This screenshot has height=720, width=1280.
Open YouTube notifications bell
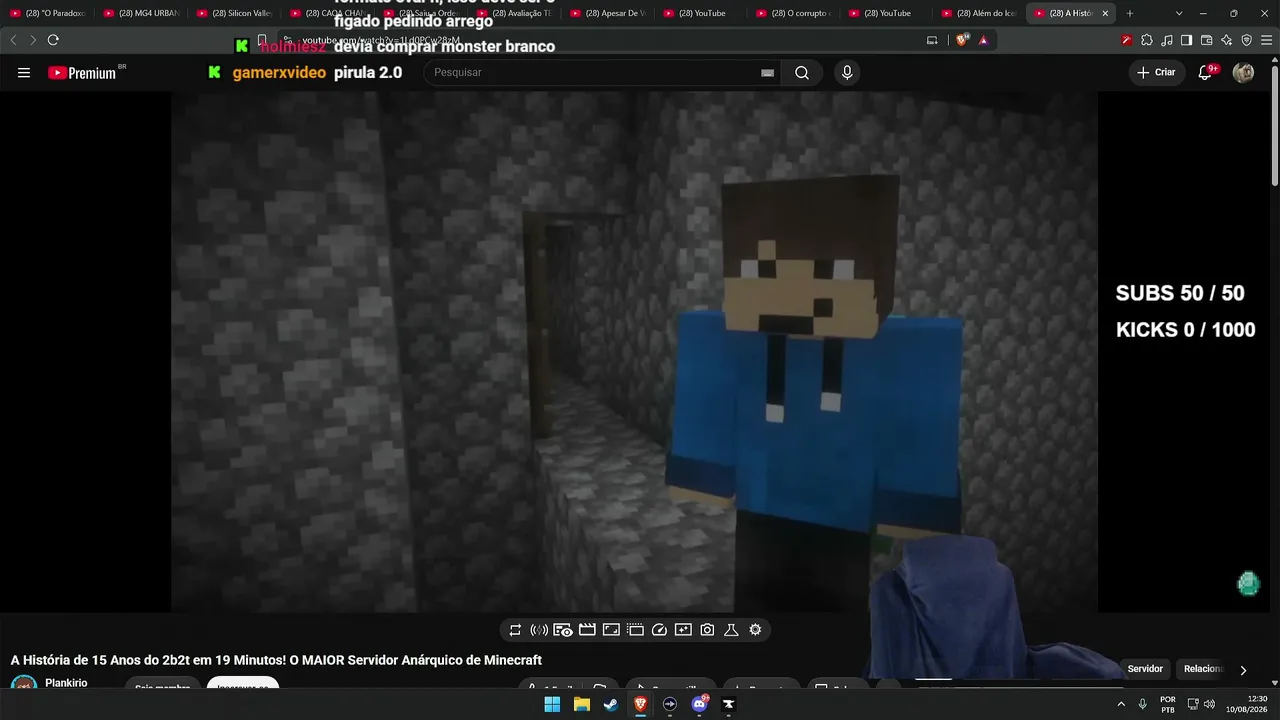[x=1205, y=73]
